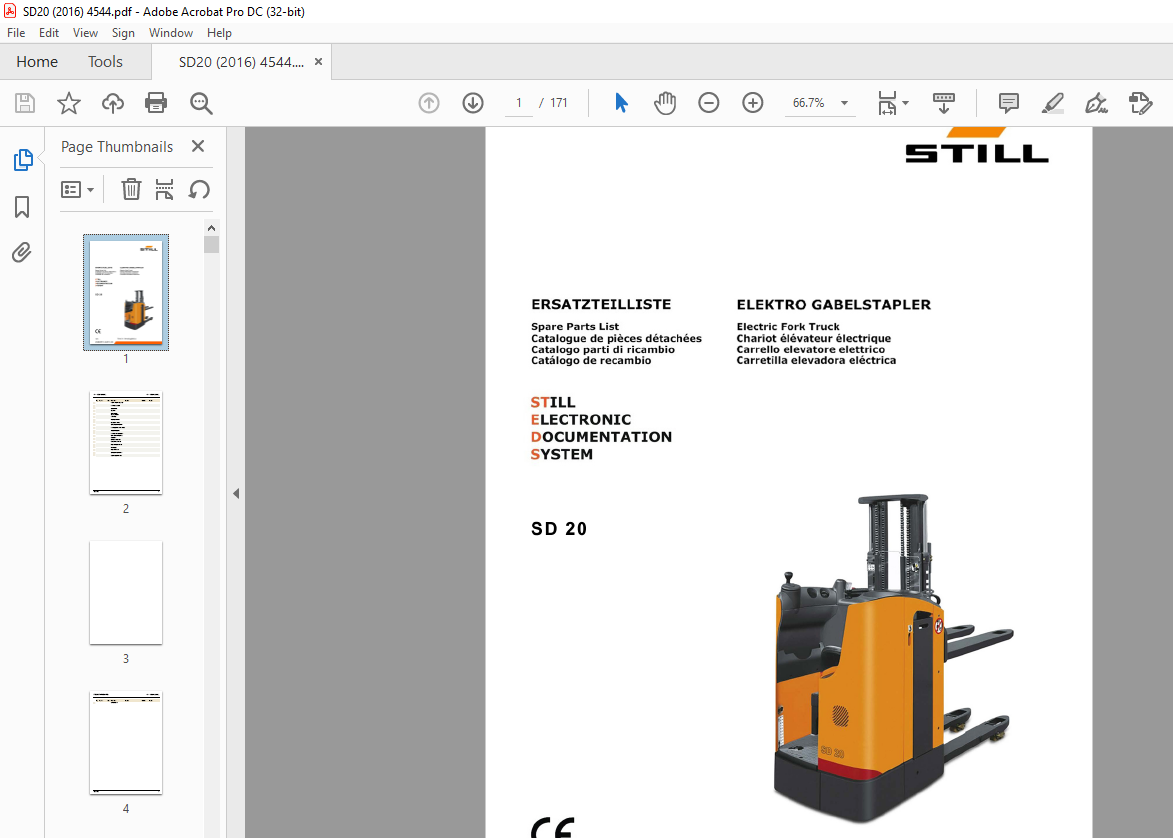Select page 2 thumbnail
This screenshot has width=1173, height=838.
click(126, 442)
